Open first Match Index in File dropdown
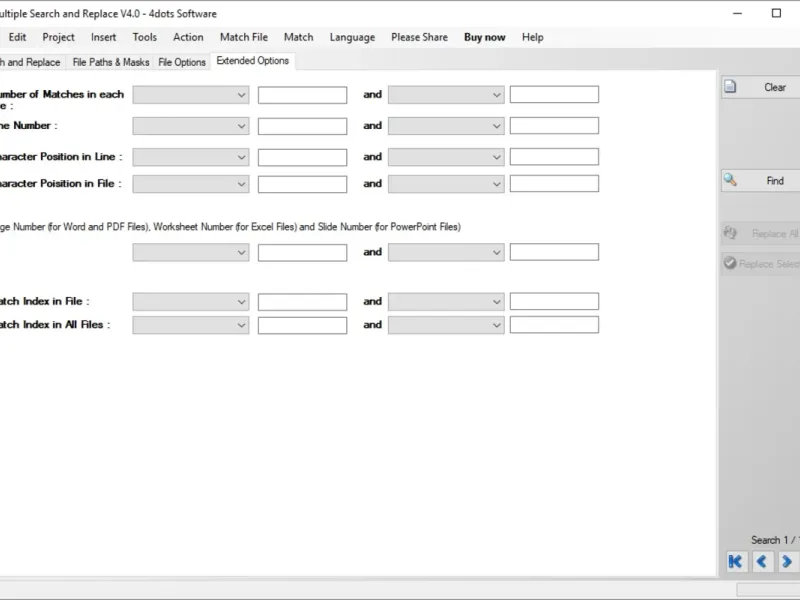The width and height of the screenshot is (800, 600). point(191,302)
